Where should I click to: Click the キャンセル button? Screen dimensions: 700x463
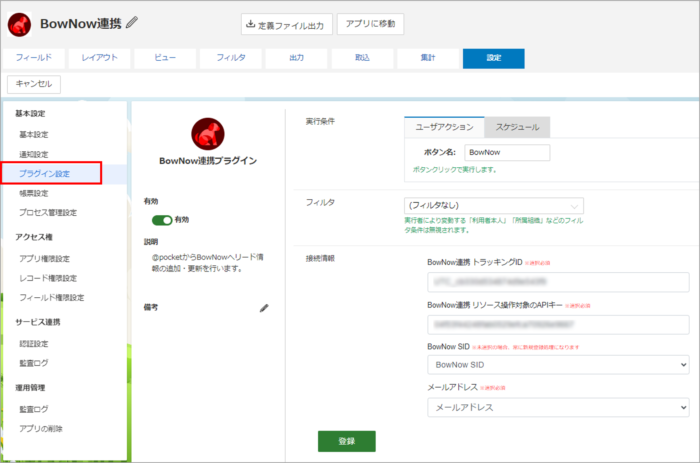point(34,84)
